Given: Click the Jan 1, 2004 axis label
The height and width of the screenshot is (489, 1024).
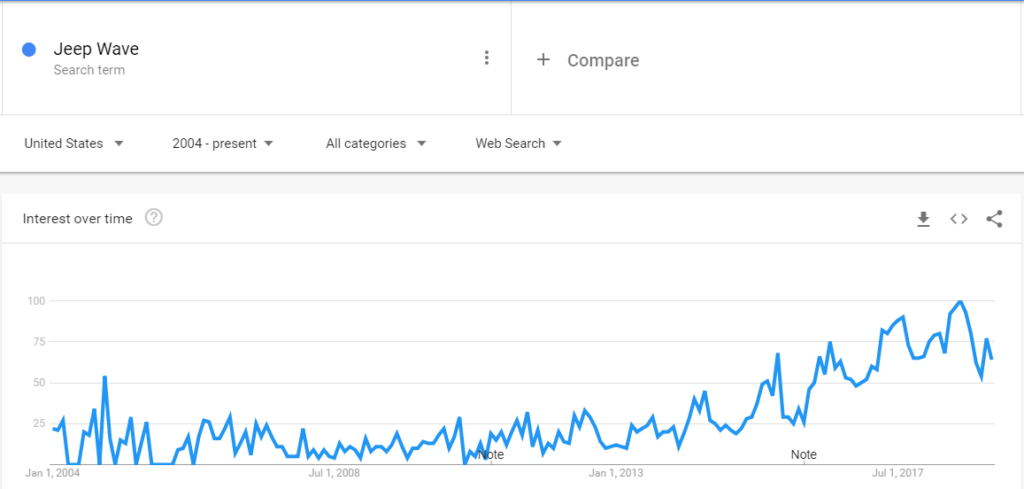Looking at the screenshot, I should pos(52,473).
